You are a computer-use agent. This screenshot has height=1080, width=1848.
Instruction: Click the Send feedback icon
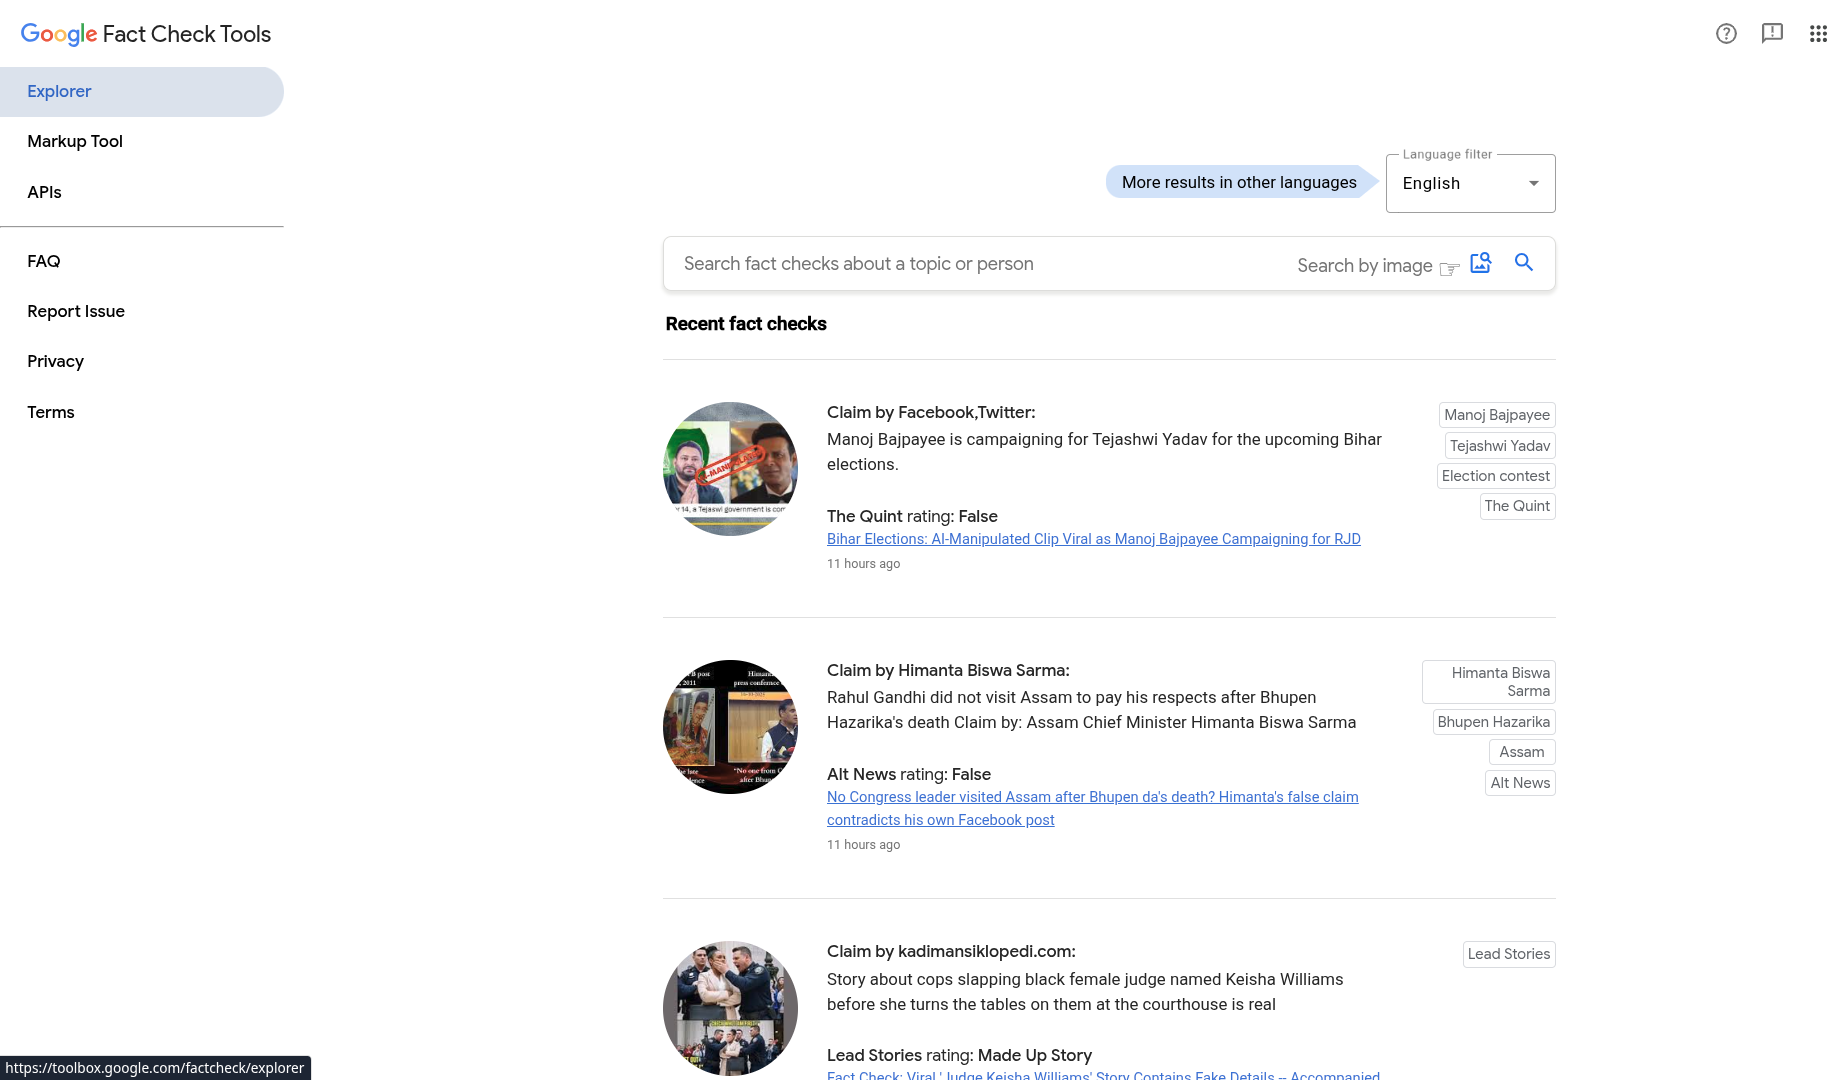(1772, 34)
